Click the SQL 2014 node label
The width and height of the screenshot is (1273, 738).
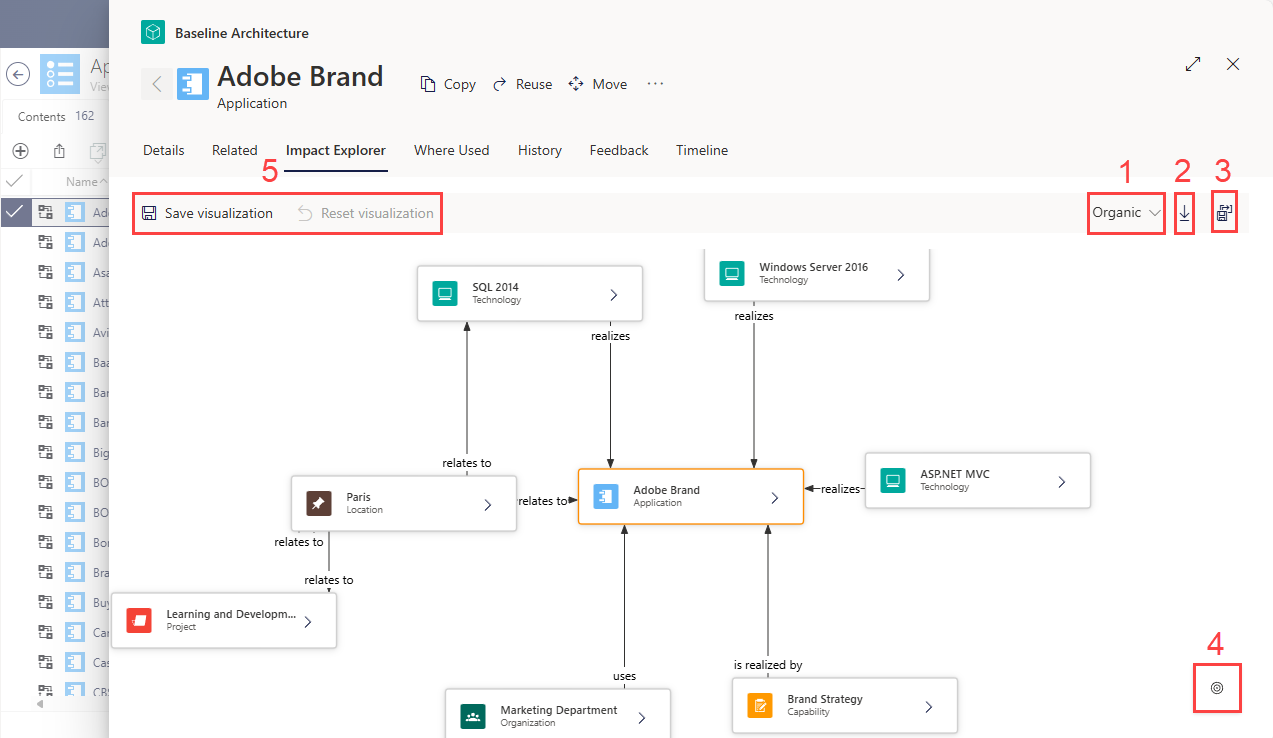[496, 287]
